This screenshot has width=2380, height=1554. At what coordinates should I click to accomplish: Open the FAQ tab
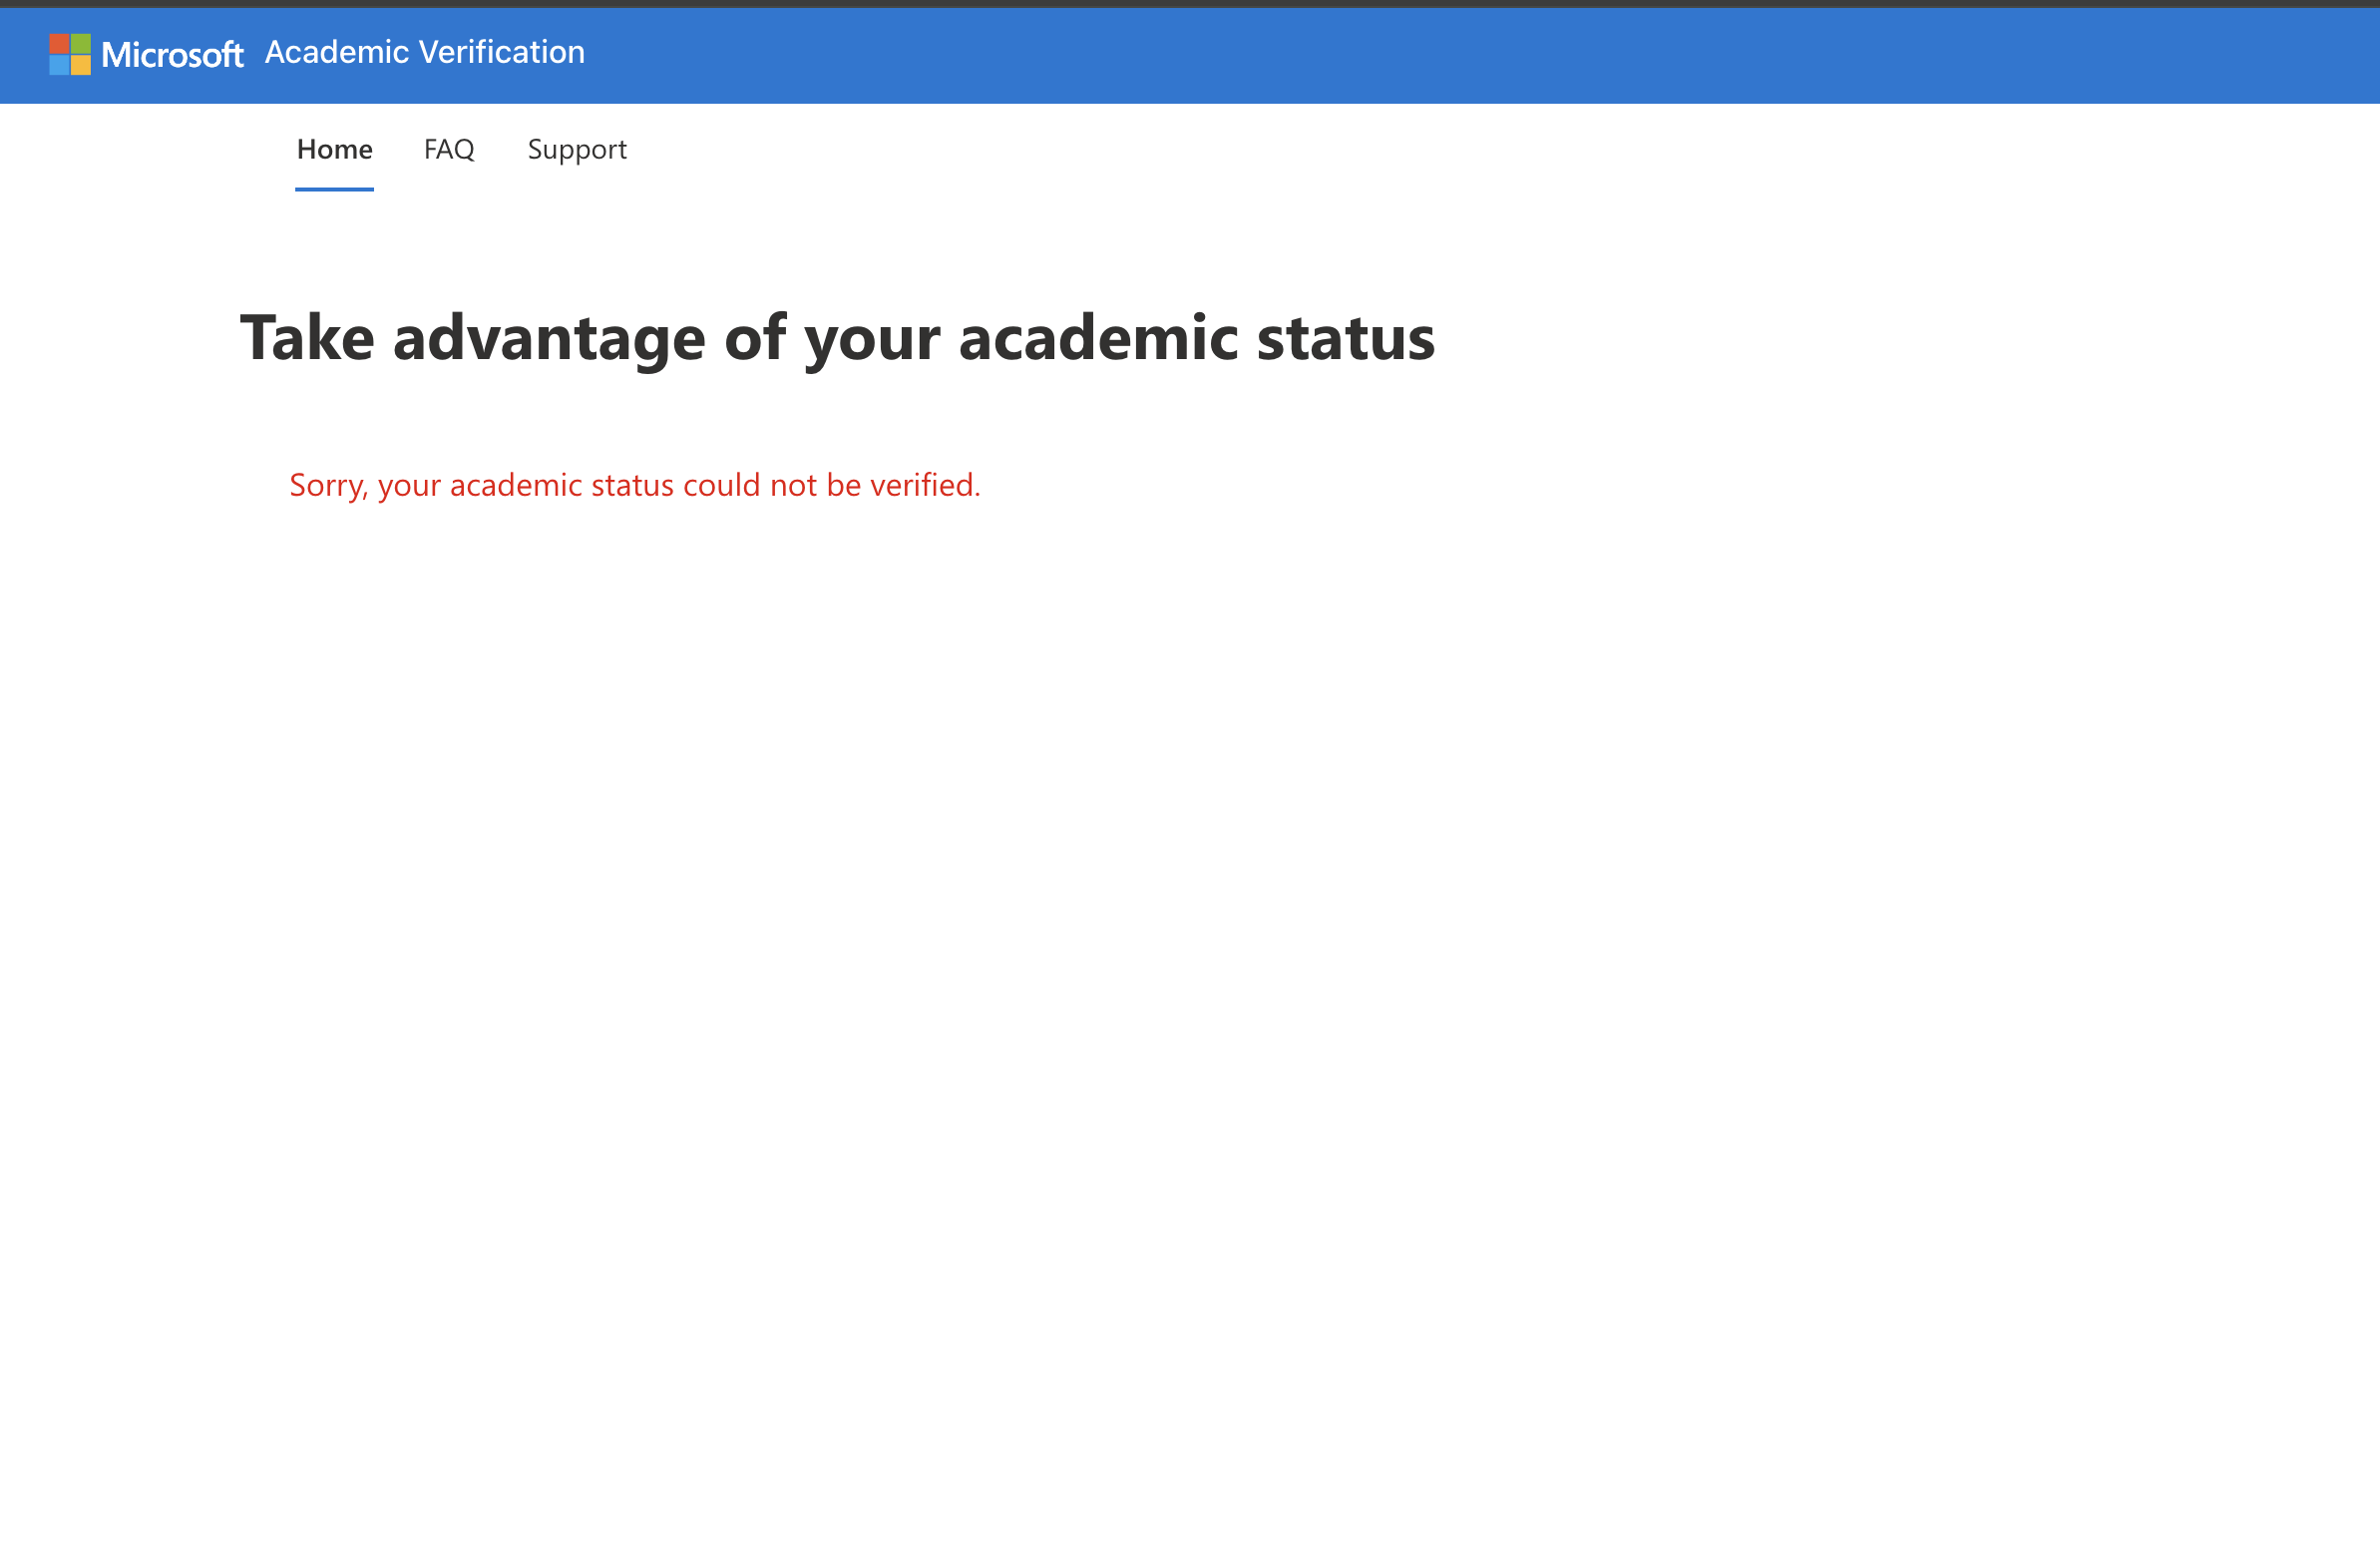pos(449,150)
